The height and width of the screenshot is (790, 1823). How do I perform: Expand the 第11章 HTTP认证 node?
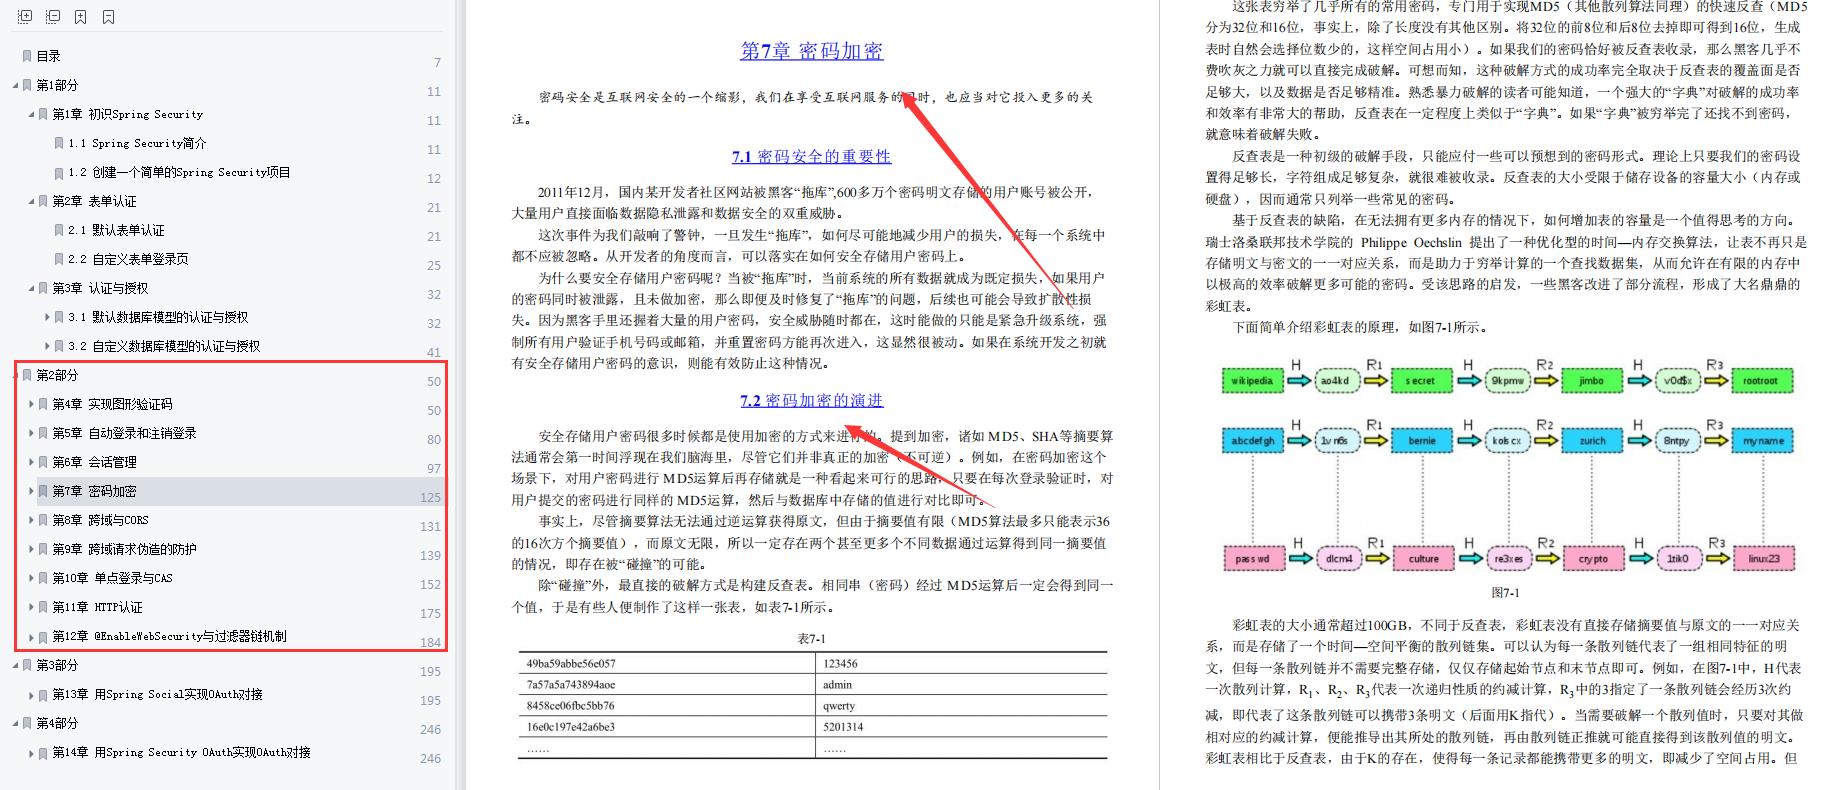[x=31, y=607]
